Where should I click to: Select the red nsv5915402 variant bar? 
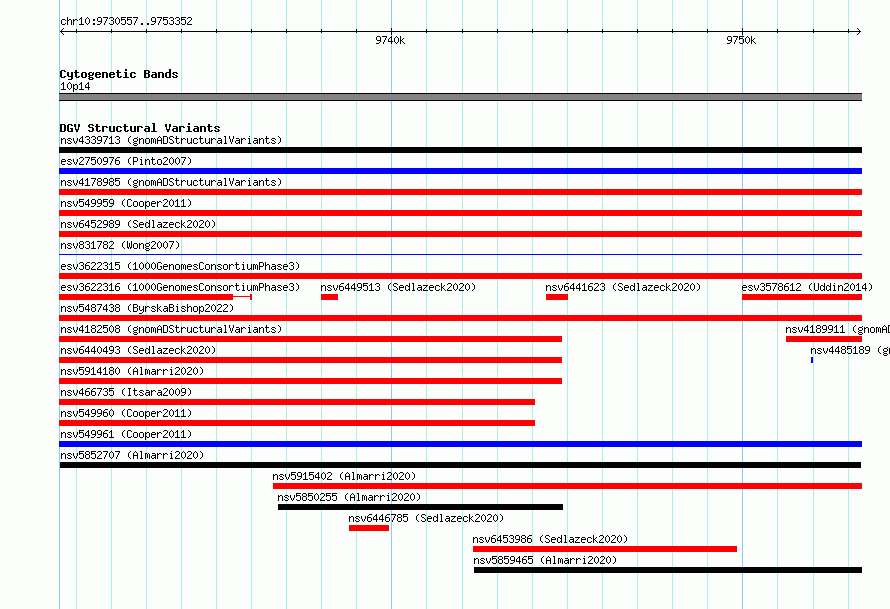[x=567, y=486]
